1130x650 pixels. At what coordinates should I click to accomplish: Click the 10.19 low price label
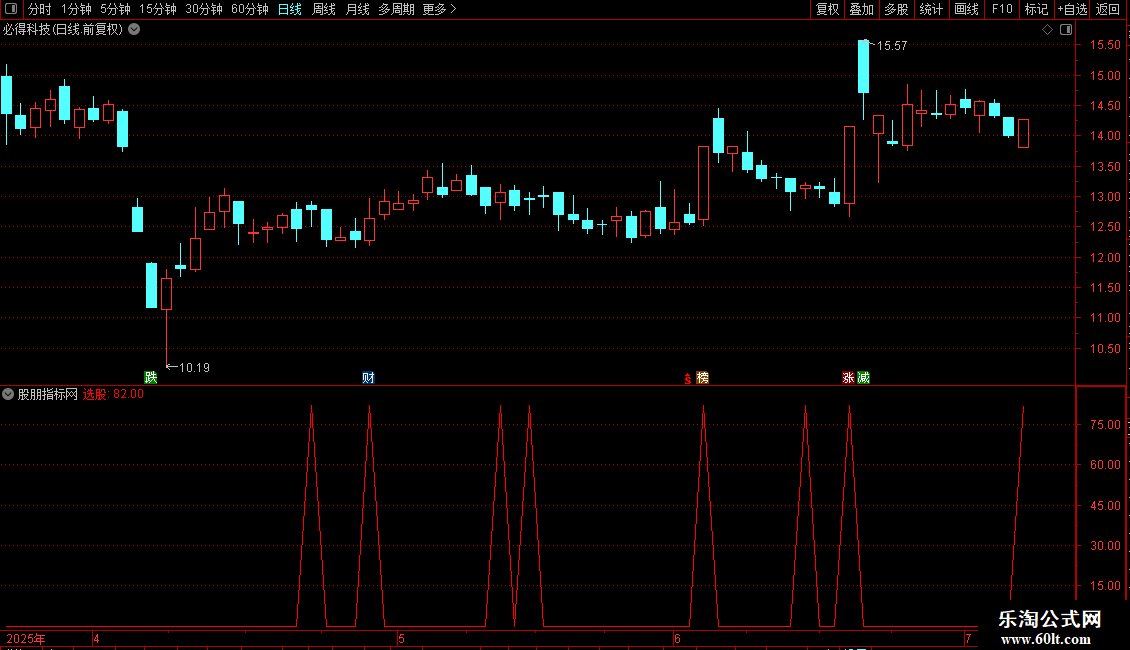(x=194, y=368)
